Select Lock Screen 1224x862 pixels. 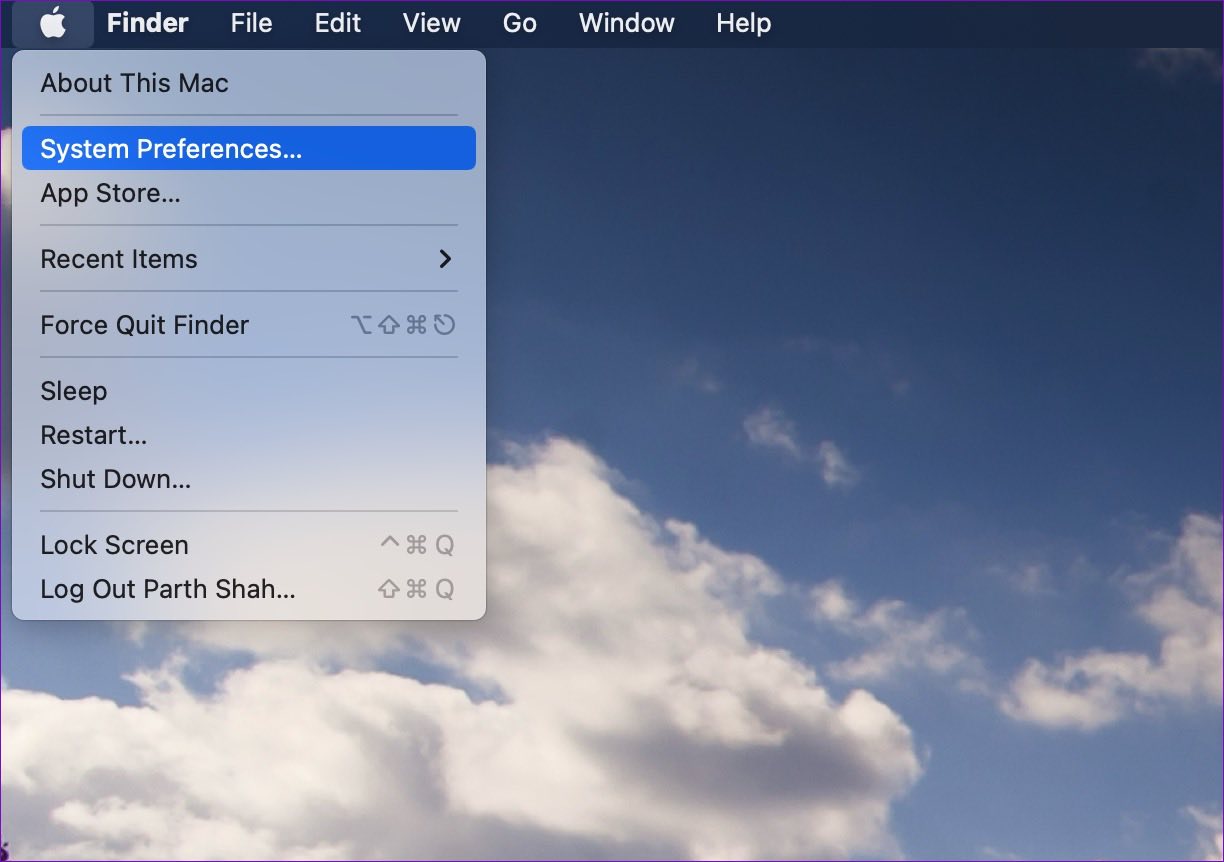click(248, 545)
